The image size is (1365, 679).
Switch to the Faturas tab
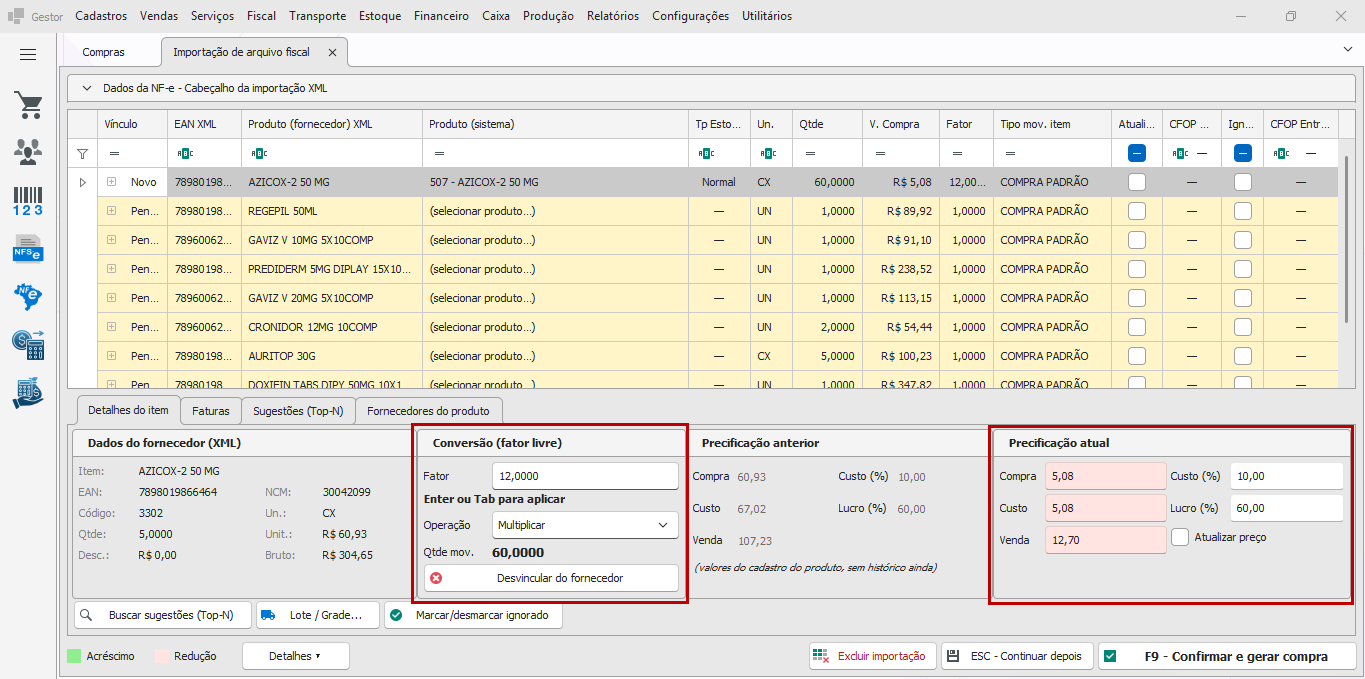tap(211, 410)
